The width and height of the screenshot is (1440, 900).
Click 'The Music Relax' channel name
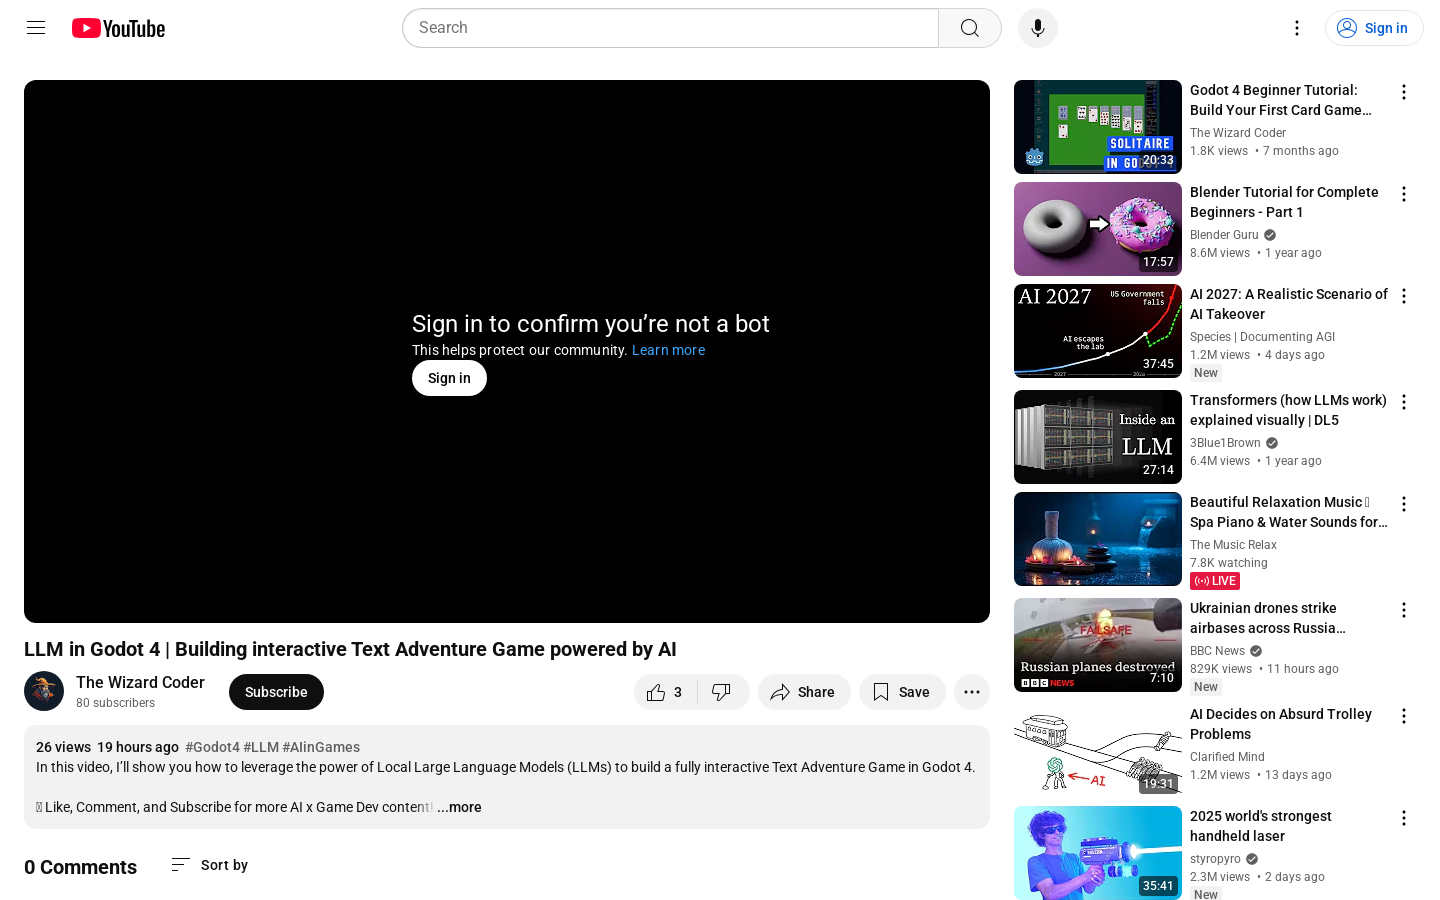pos(1233,545)
